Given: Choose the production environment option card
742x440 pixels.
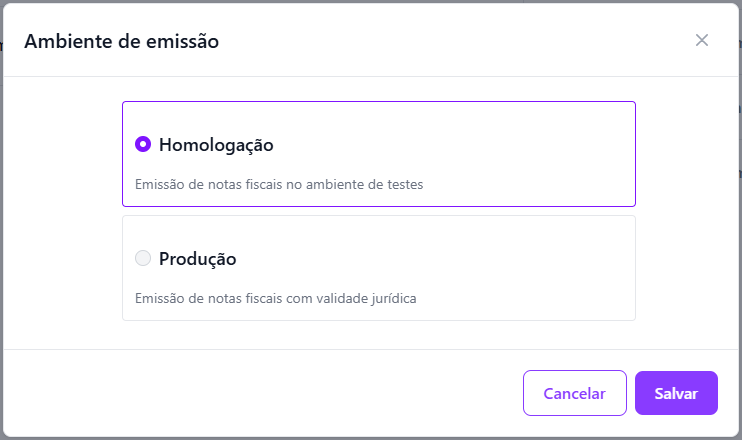Looking at the screenshot, I should pyautogui.click(x=378, y=268).
